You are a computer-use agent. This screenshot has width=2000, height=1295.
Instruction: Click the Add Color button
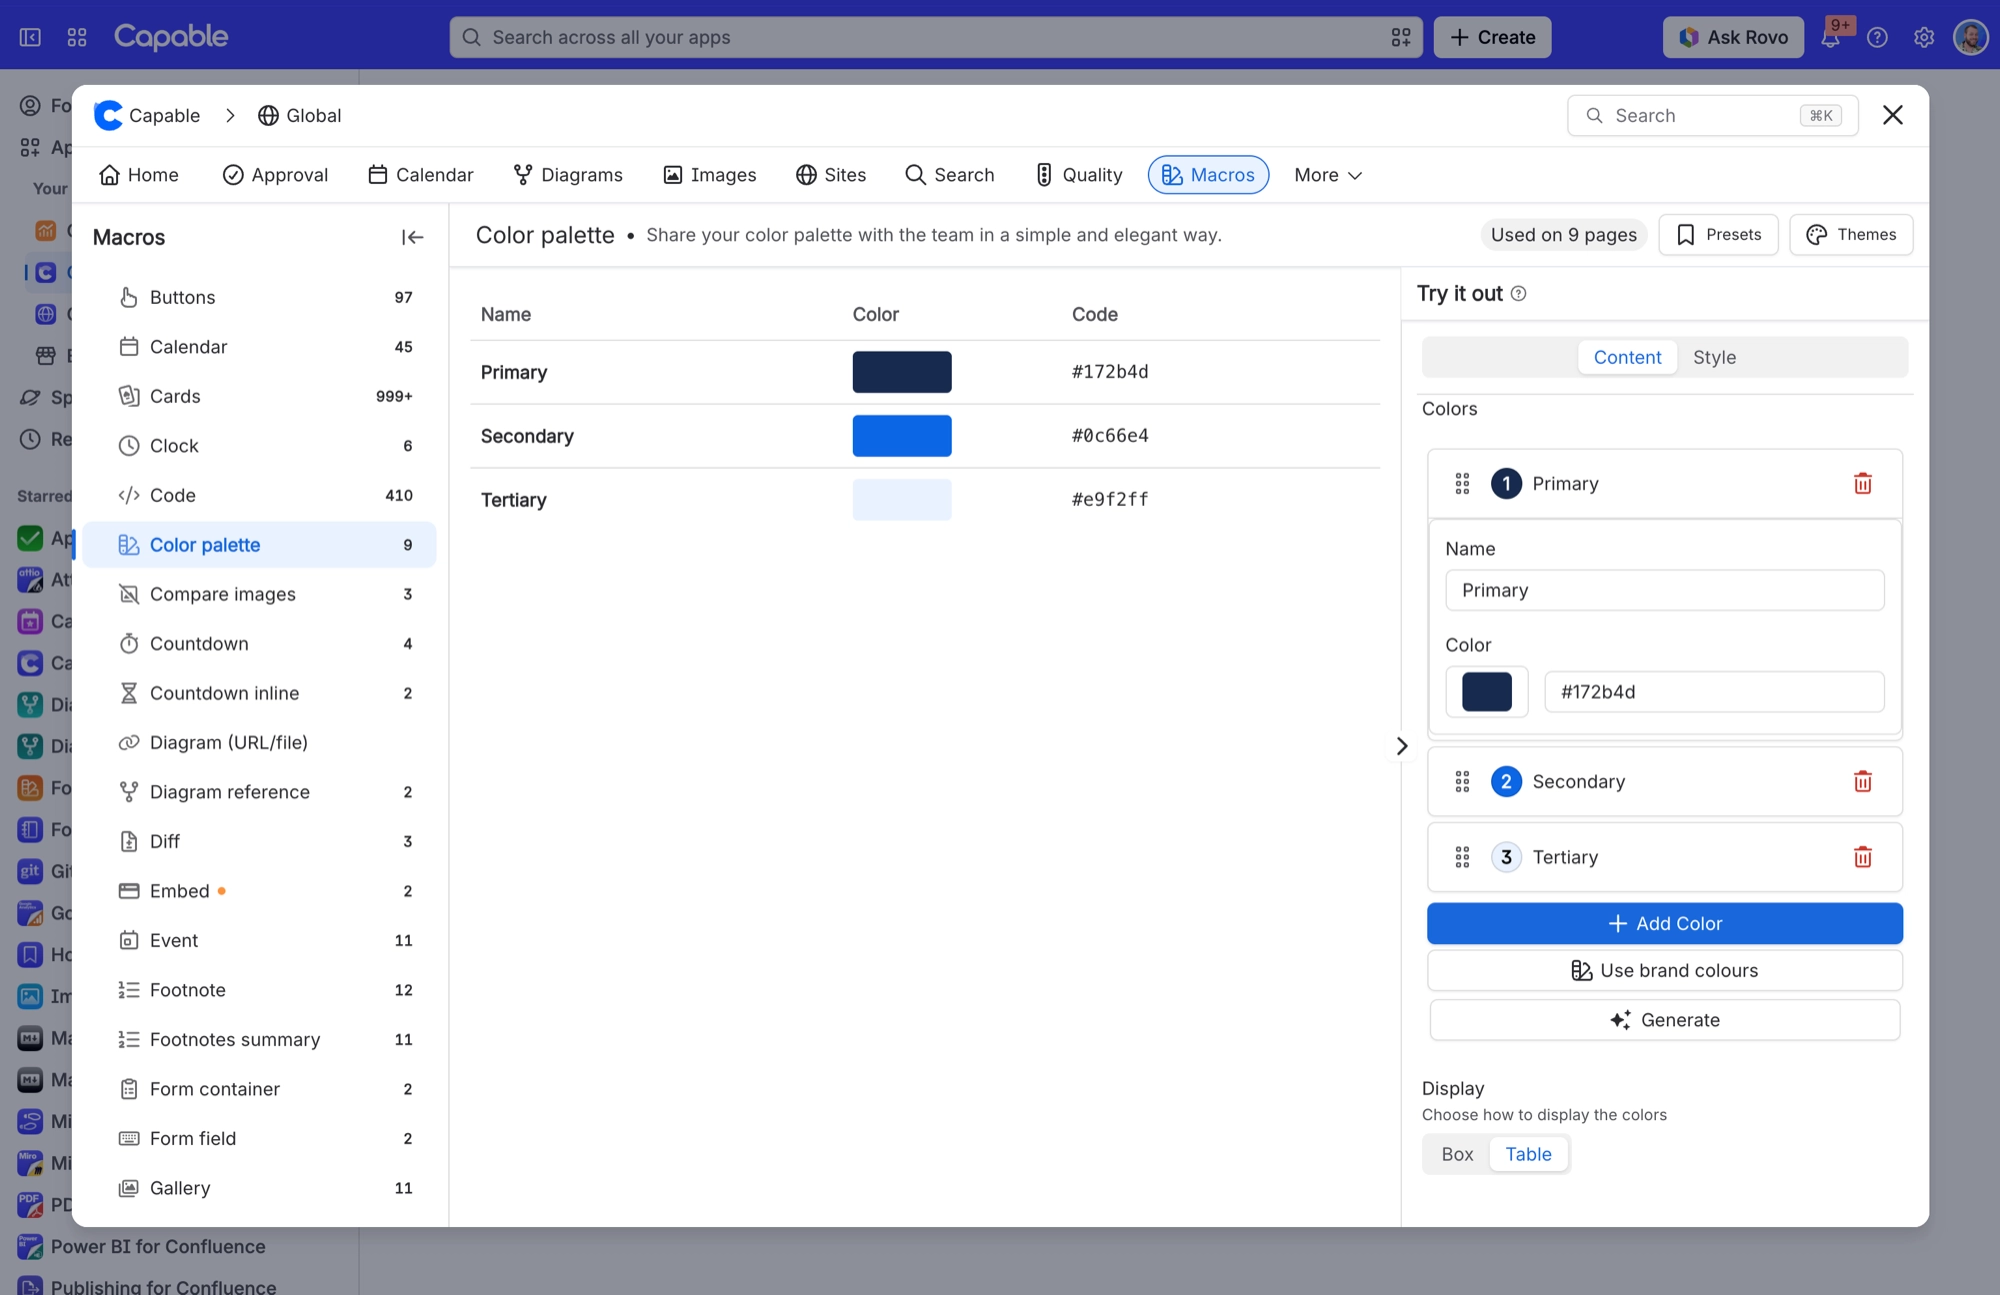[1664, 924]
